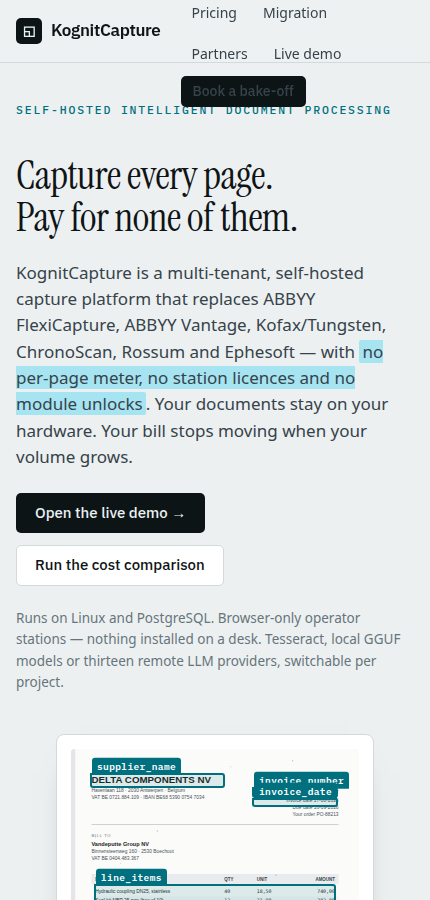This screenshot has width=430, height=900.
Task: Click Open the live demo button
Action: coord(110,513)
